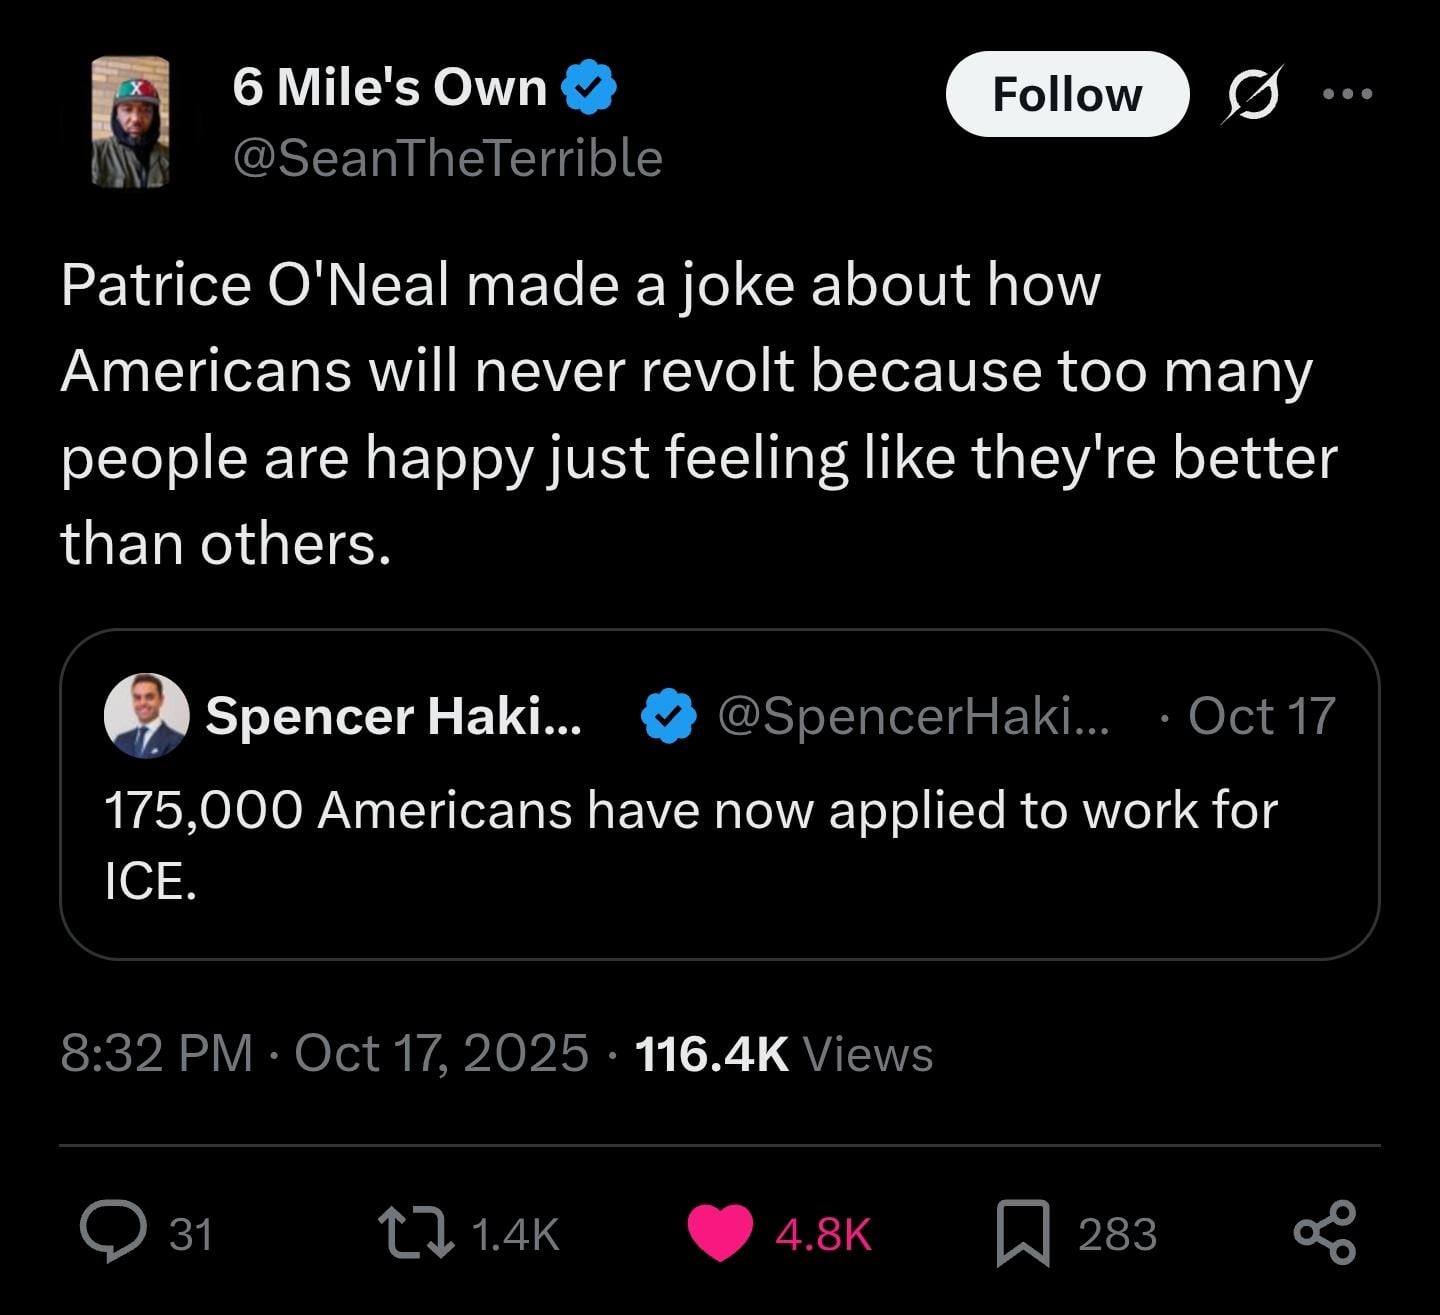This screenshot has width=1440, height=1315.
Task: Click the repost arrows icon
Action: [x=416, y=1232]
